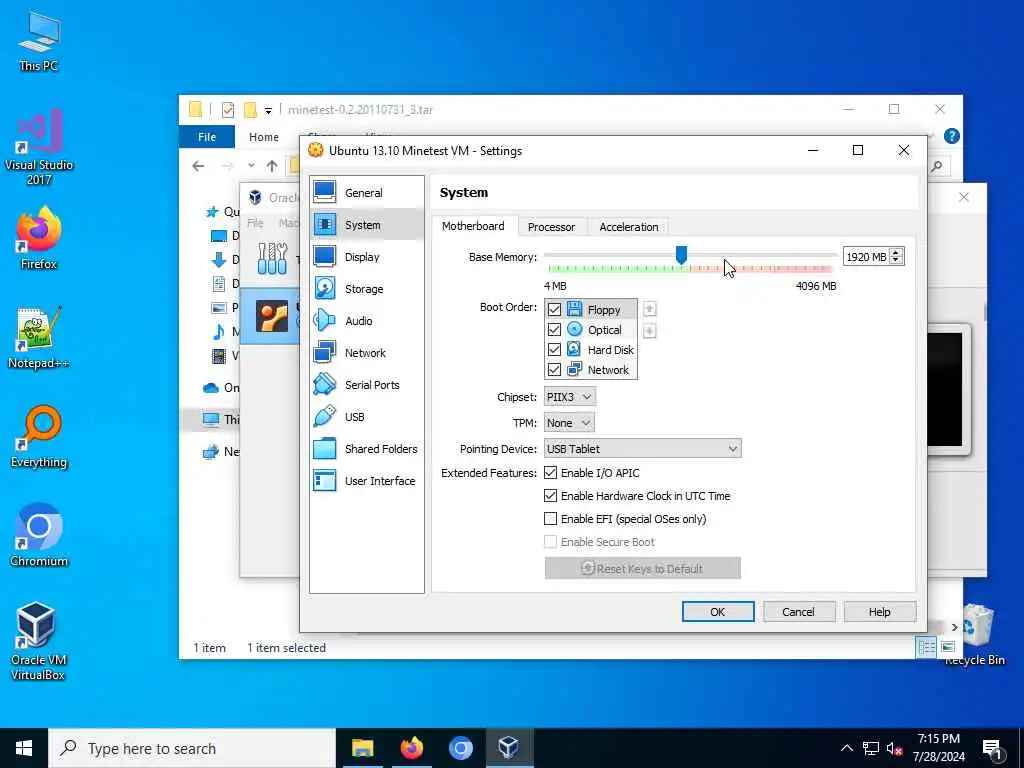Increase base memory with spinner up arrow
The width and height of the screenshot is (1024, 768).
[x=897, y=253]
